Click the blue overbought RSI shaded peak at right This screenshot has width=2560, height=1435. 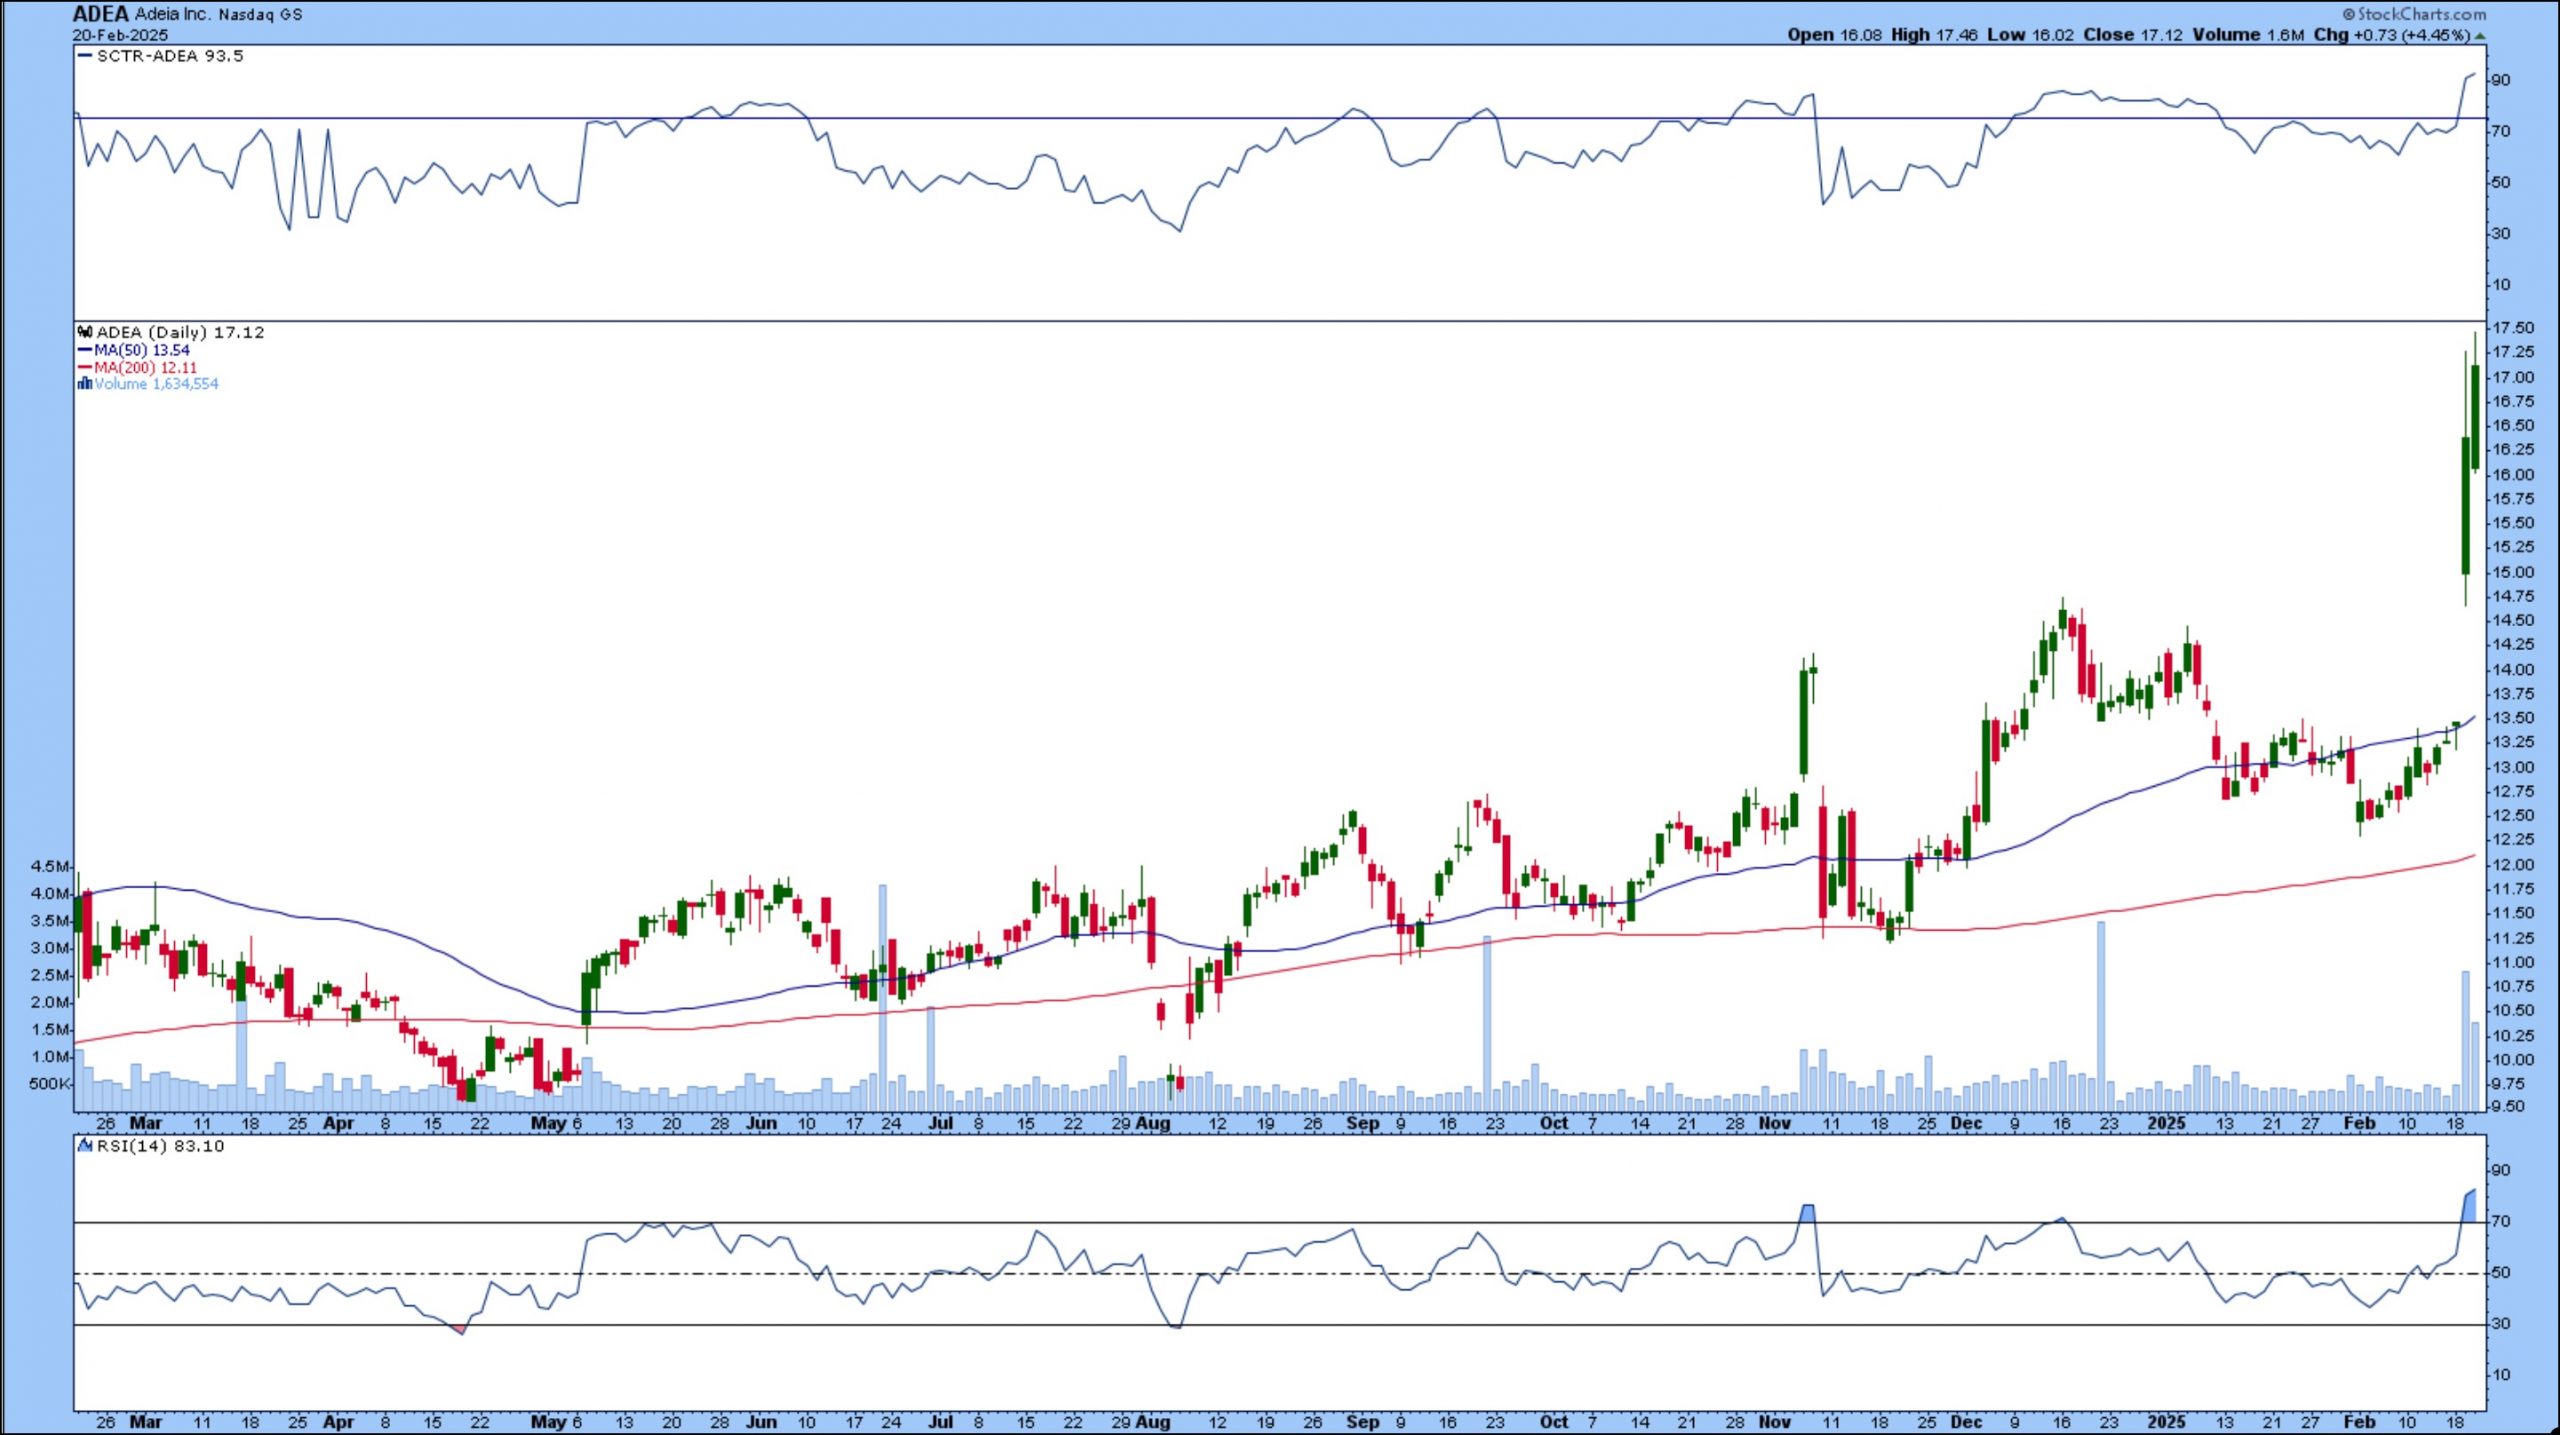pos(2469,1207)
